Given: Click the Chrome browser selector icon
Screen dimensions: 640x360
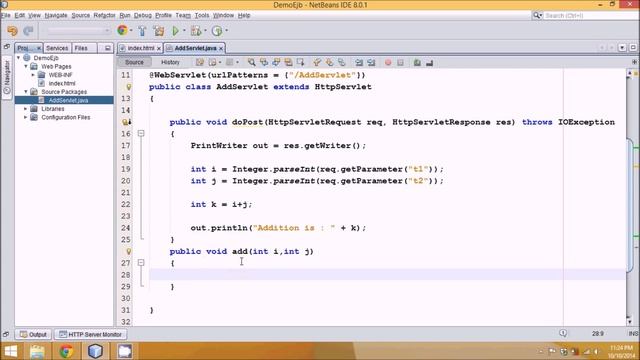Looking at the screenshot, I should coord(122,30).
